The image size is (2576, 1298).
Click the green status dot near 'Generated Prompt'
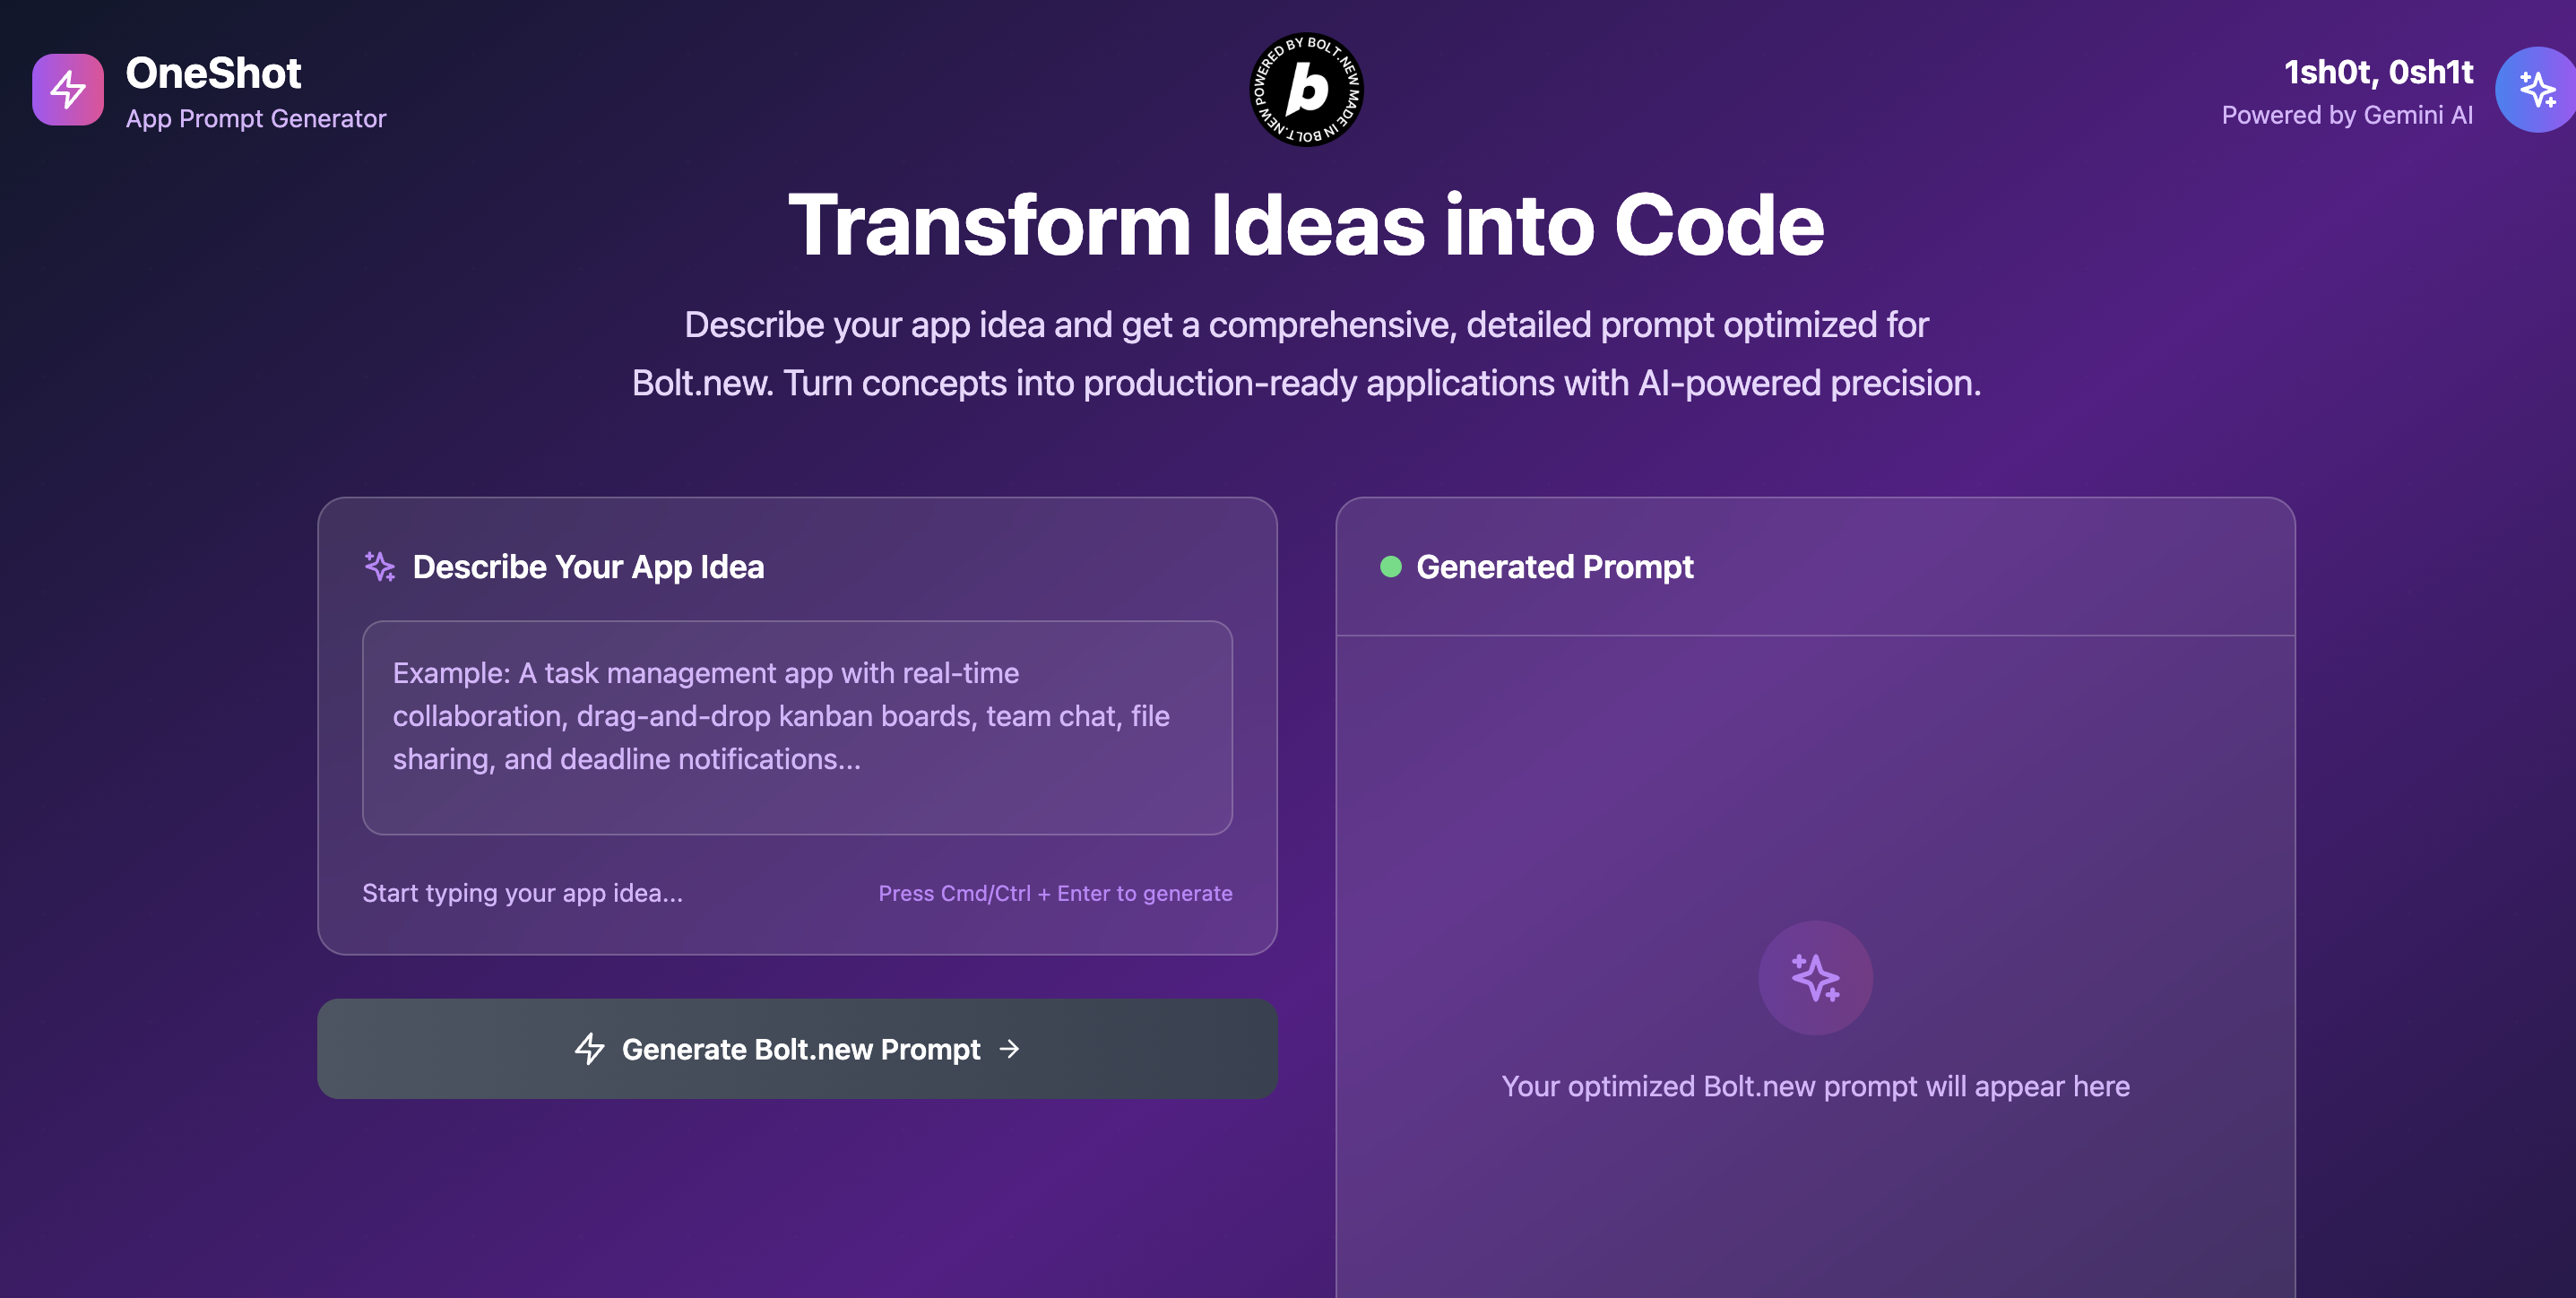(x=1390, y=566)
